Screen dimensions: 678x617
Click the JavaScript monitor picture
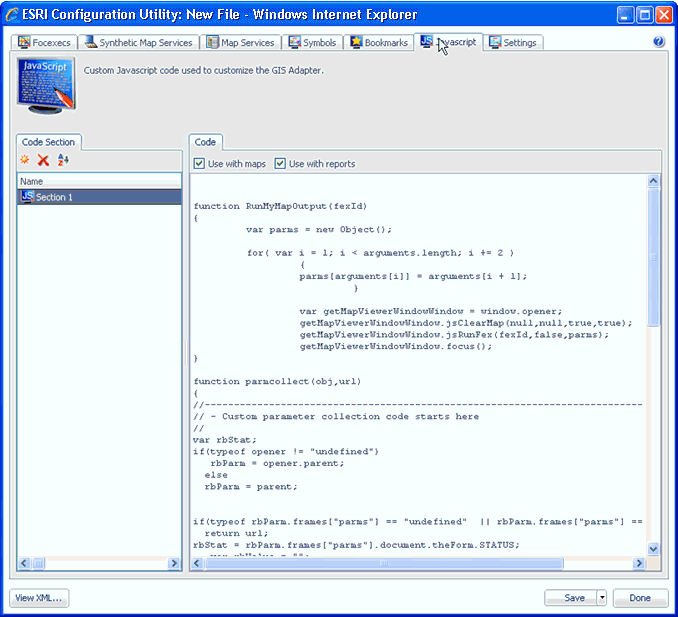point(46,85)
